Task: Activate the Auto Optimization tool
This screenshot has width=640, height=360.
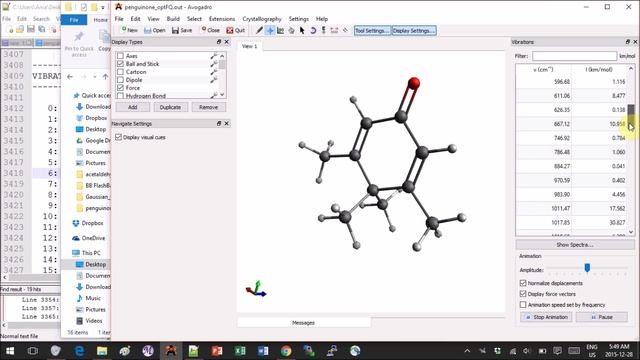Action: 324,30
